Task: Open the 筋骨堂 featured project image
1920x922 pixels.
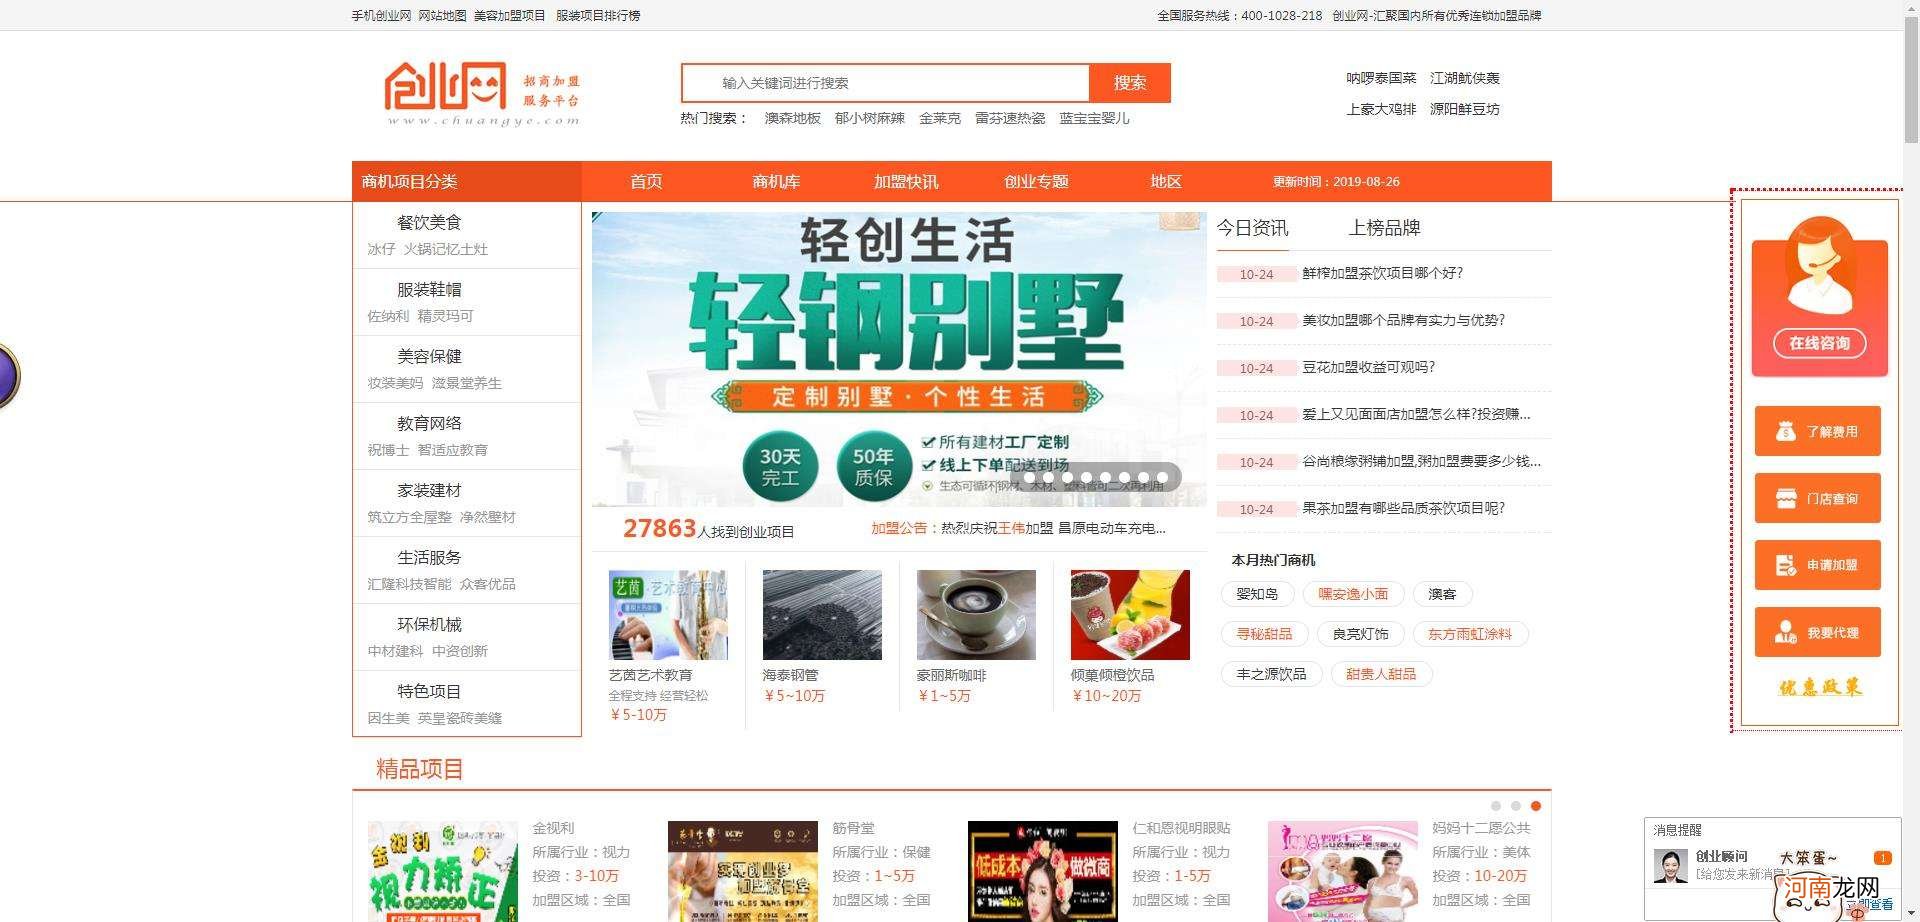Action: point(743,872)
